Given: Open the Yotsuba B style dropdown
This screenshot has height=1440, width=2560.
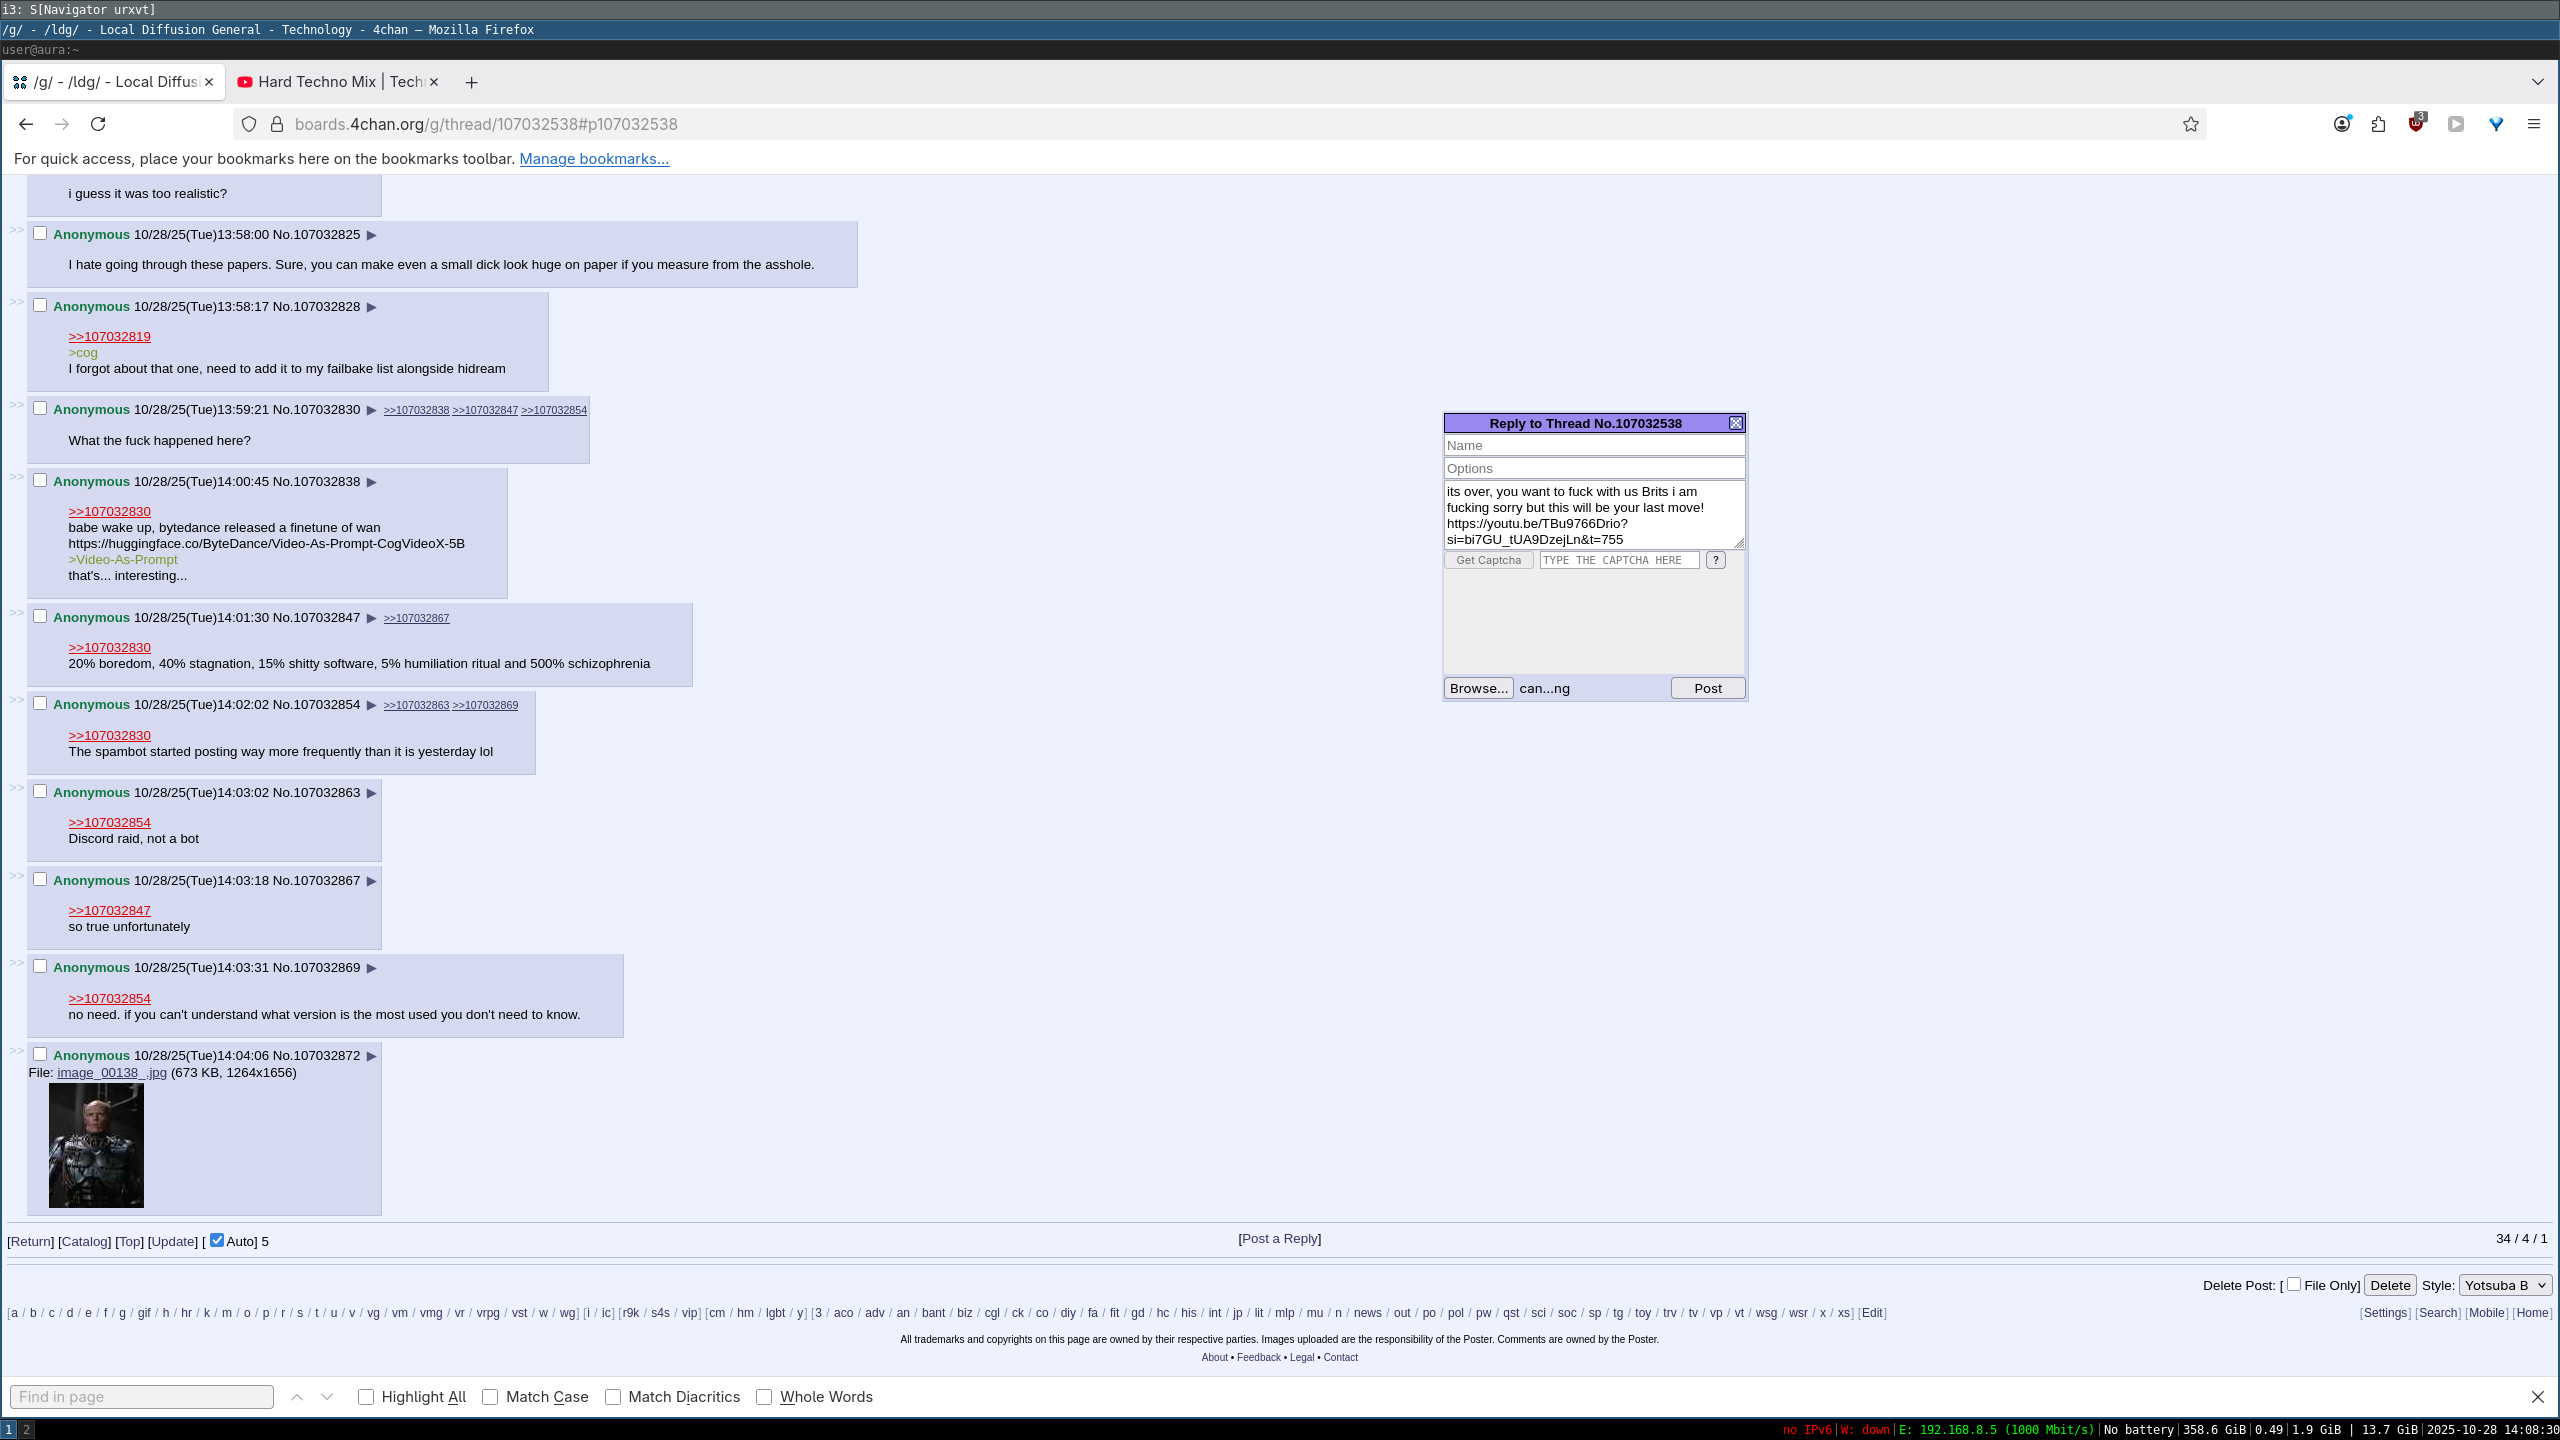Looking at the screenshot, I should pos(2505,1285).
